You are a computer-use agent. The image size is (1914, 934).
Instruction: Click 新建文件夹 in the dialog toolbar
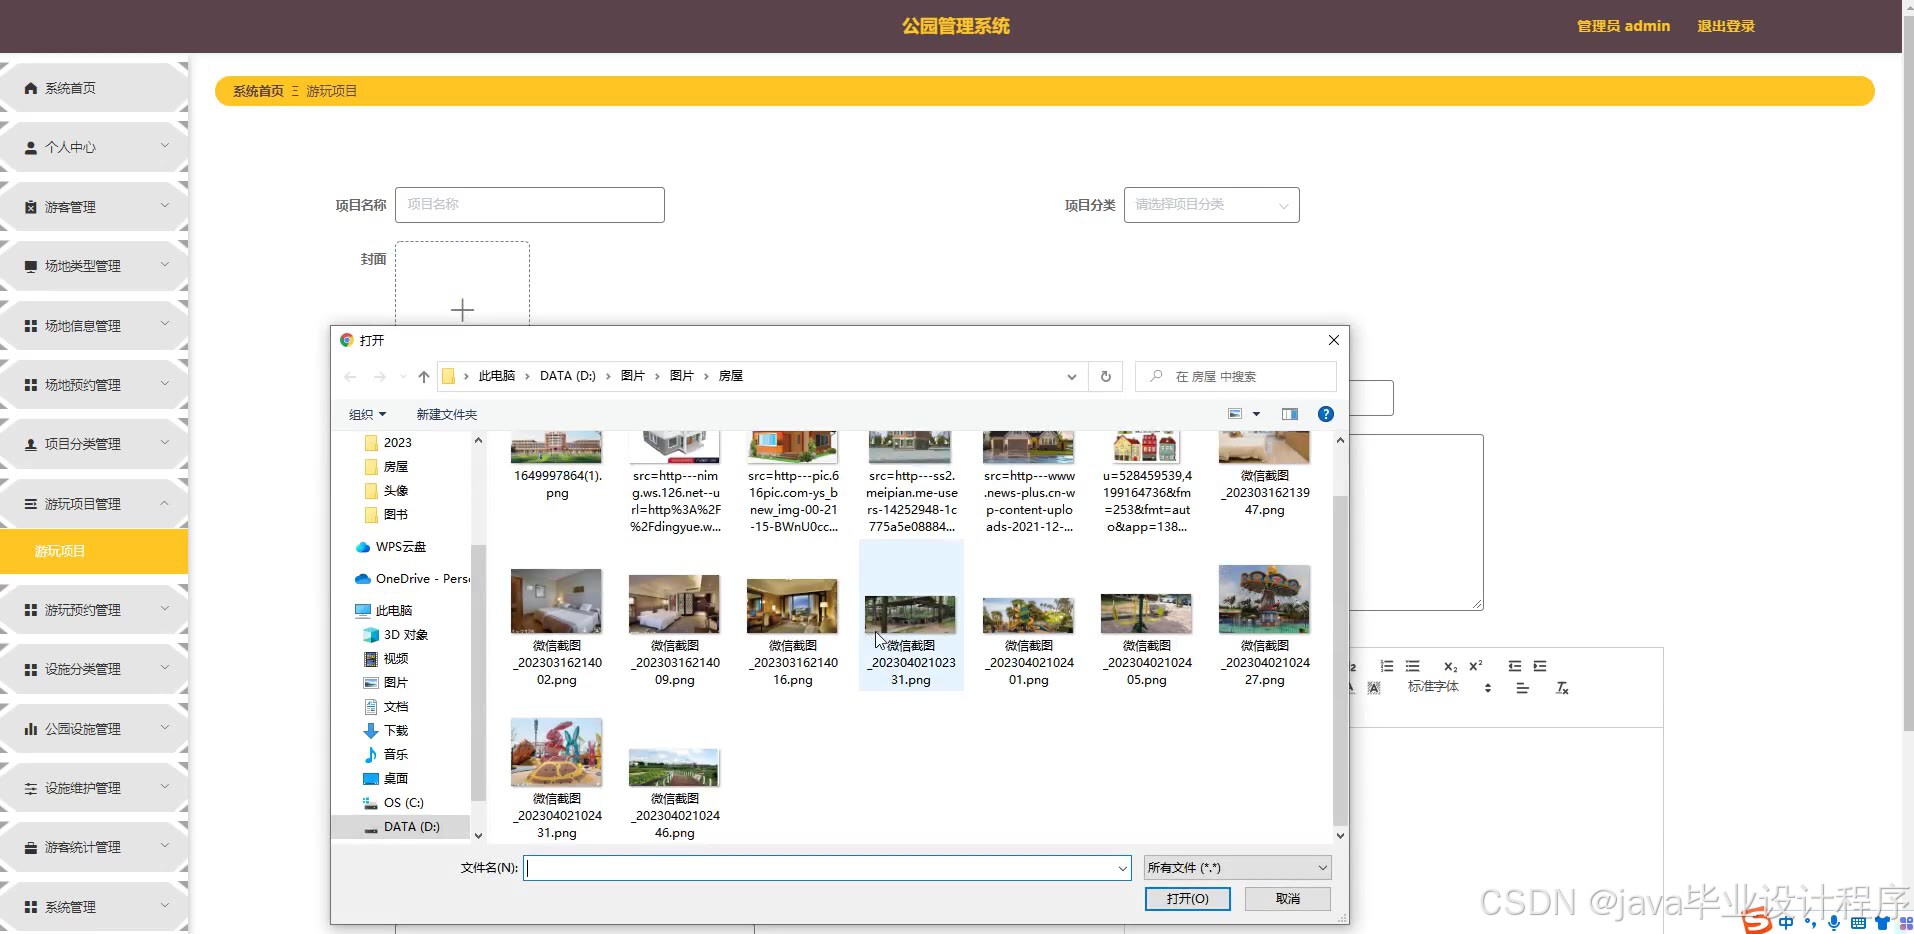tap(446, 414)
